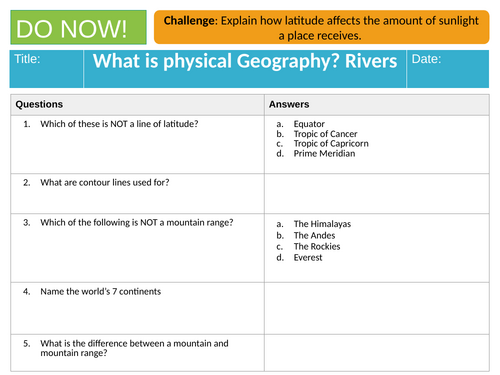The image size is (500, 375).
Task: Click the empty answer cell for contour lines
Action: point(377,194)
